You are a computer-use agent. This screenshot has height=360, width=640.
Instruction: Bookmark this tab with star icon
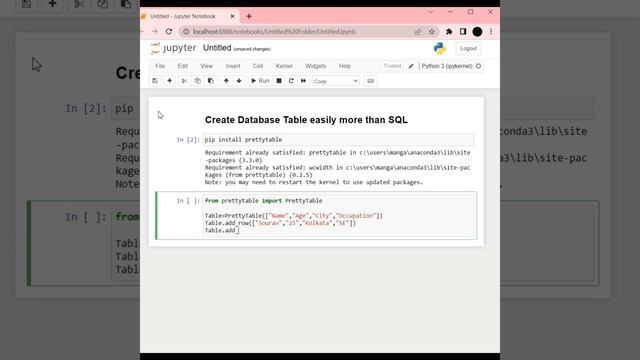pyautogui.click(x=432, y=31)
